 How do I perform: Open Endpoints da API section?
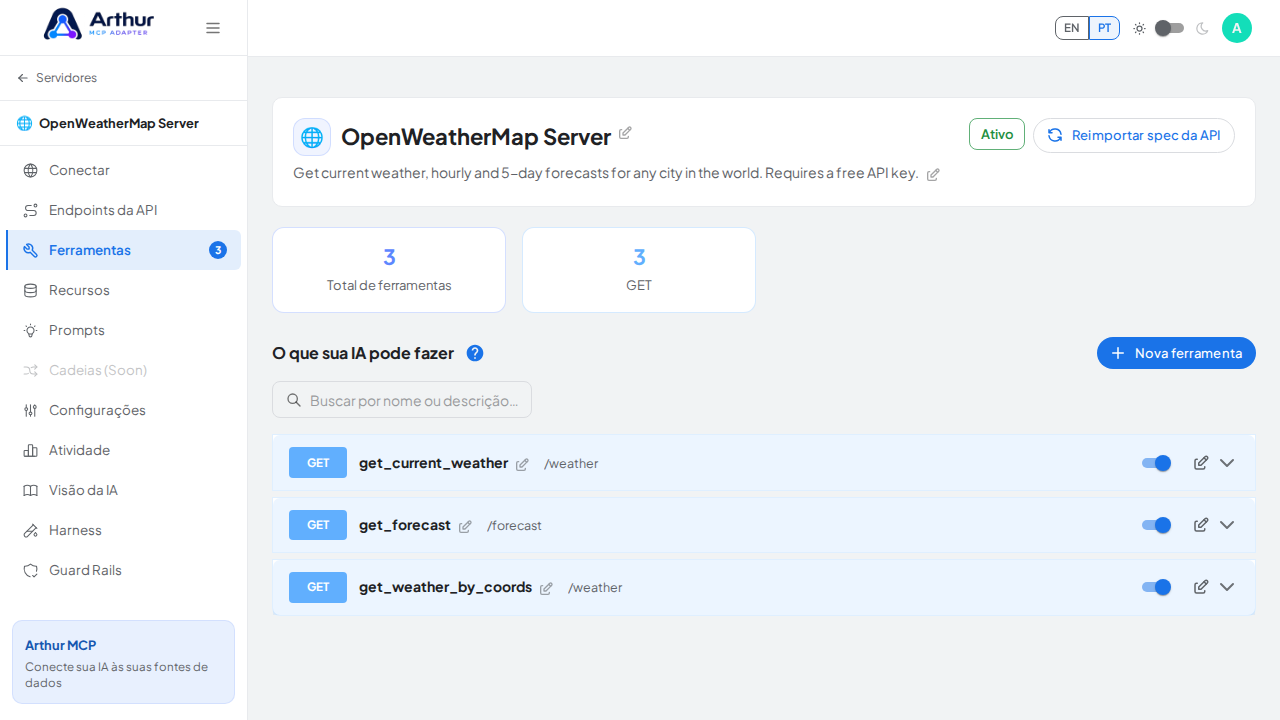123,210
